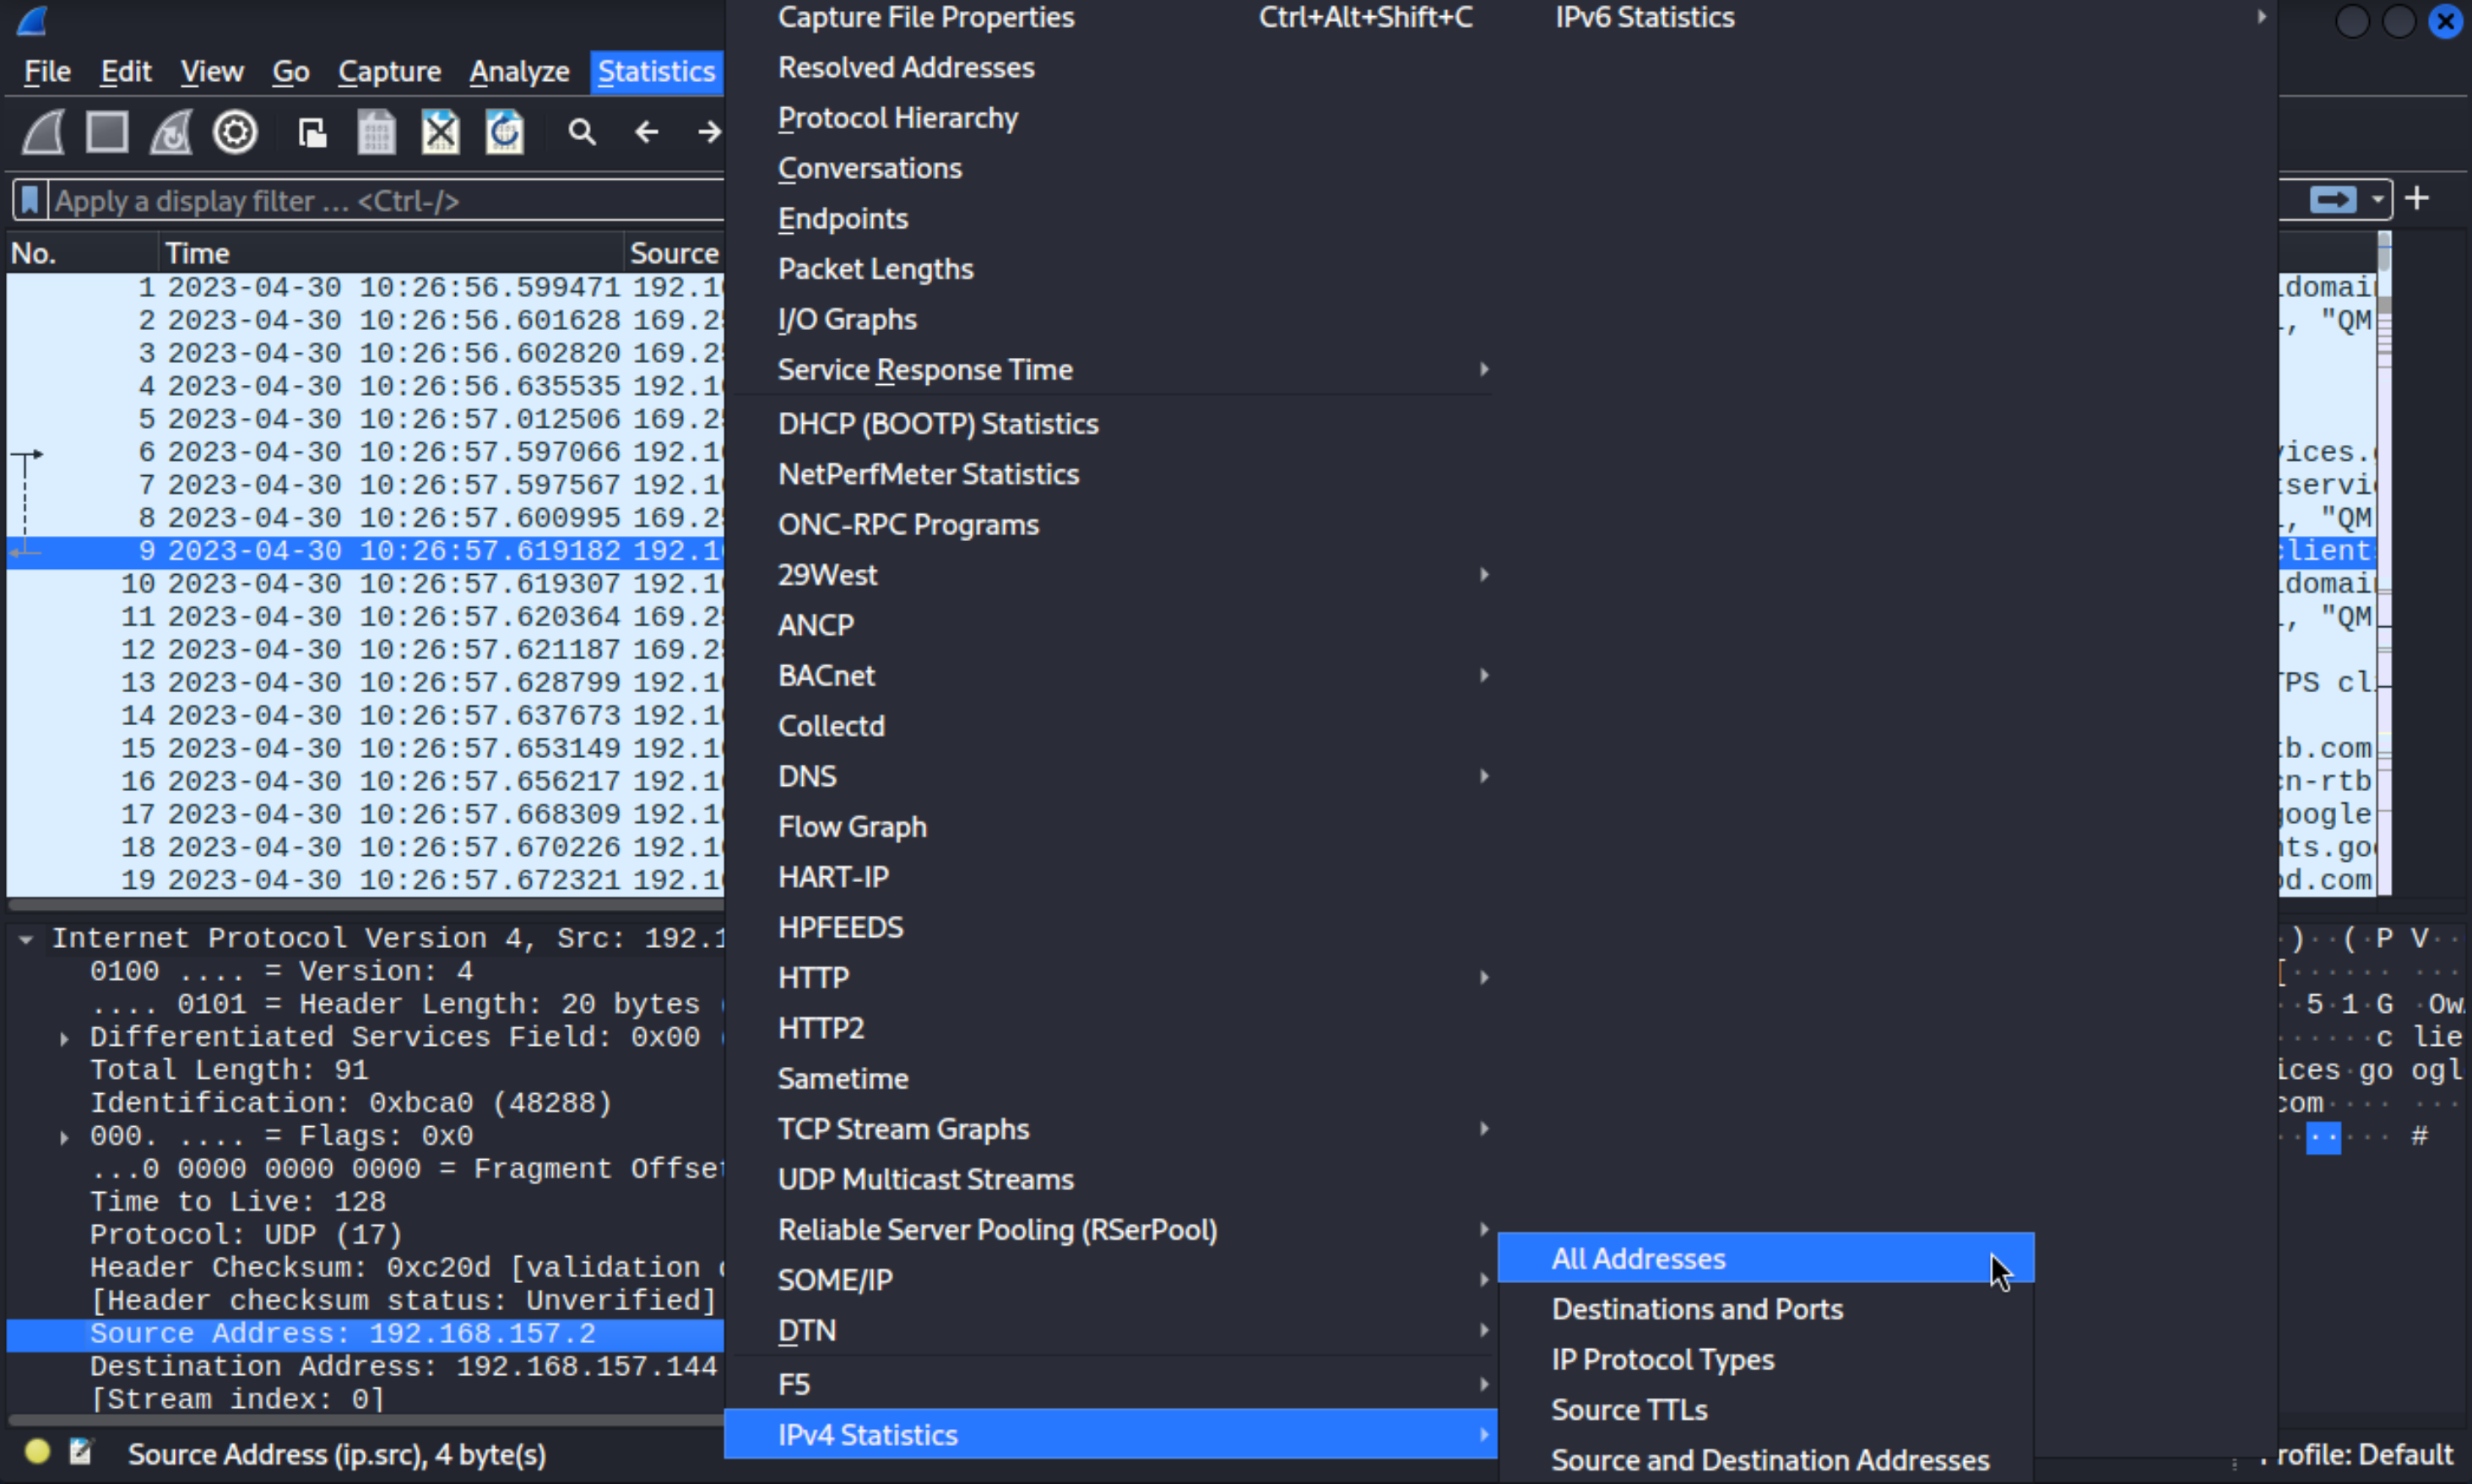2472x1484 pixels.
Task: Expand the Flags: 0x0 row
Action: [64, 1137]
